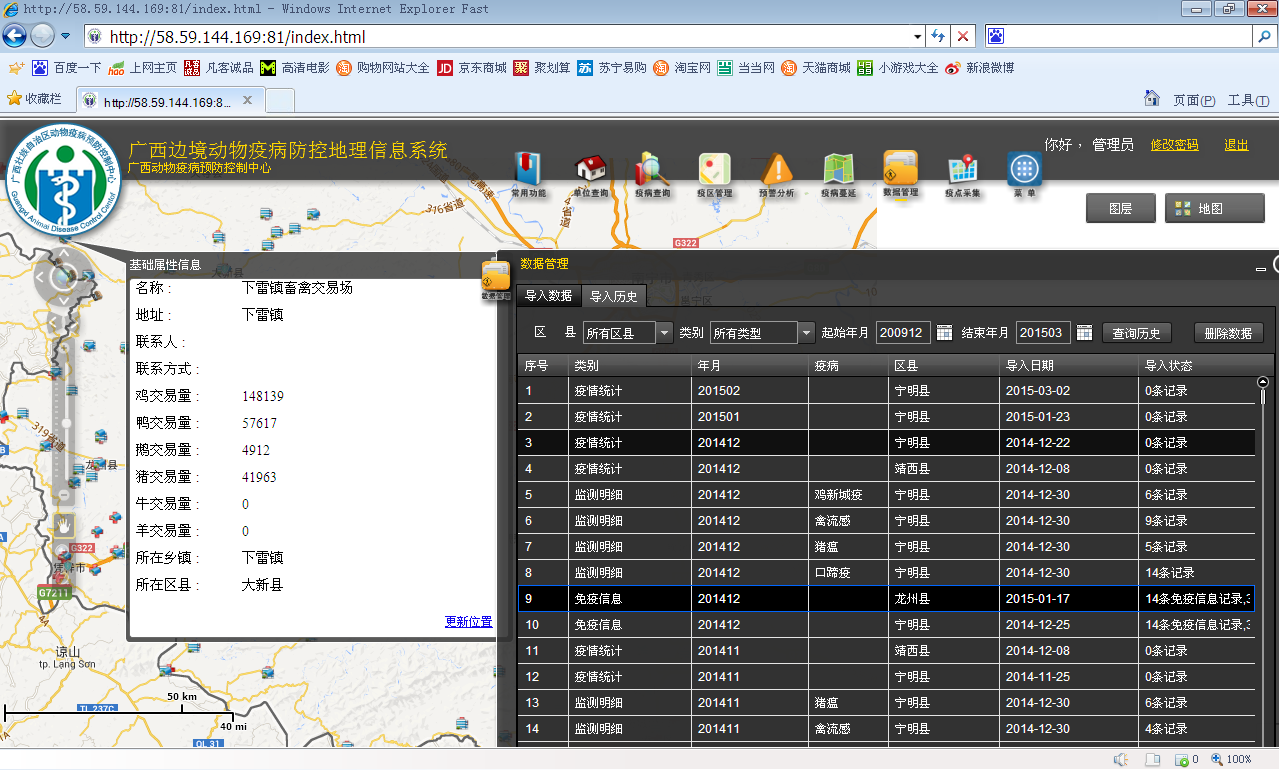
Task: Minimize the 数据管理 panel
Action: (x=1261, y=267)
